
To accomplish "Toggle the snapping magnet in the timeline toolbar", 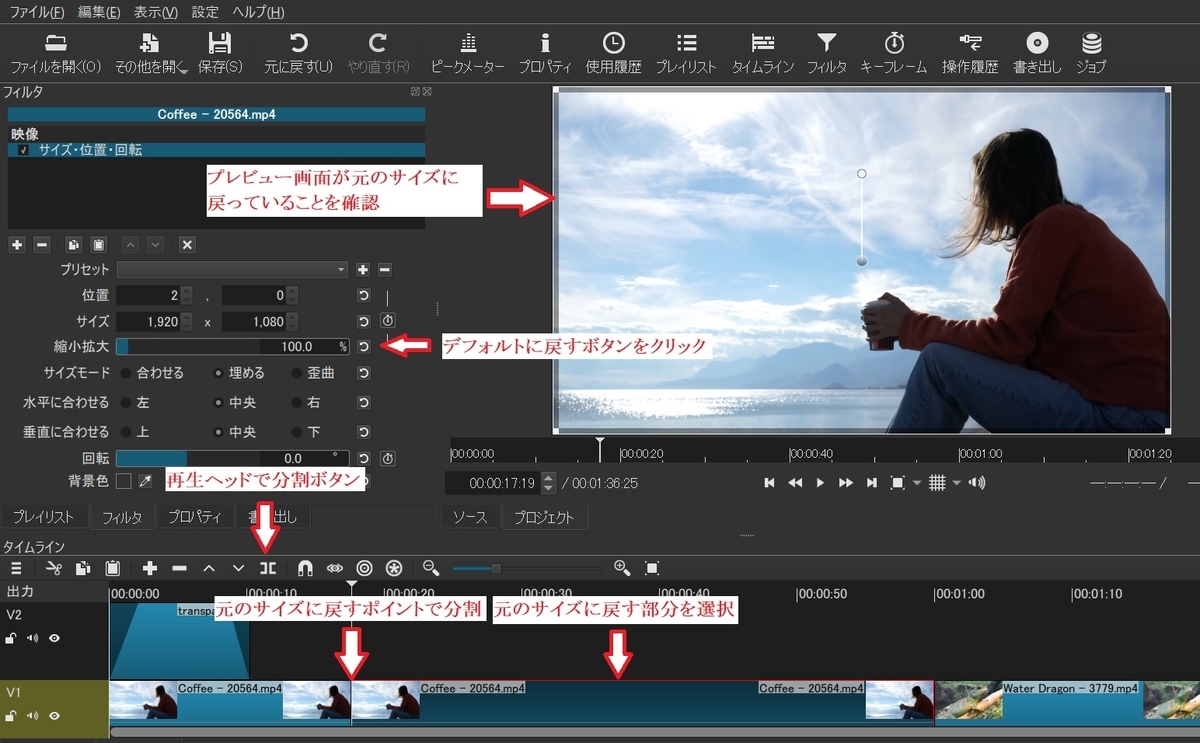I will click(305, 568).
